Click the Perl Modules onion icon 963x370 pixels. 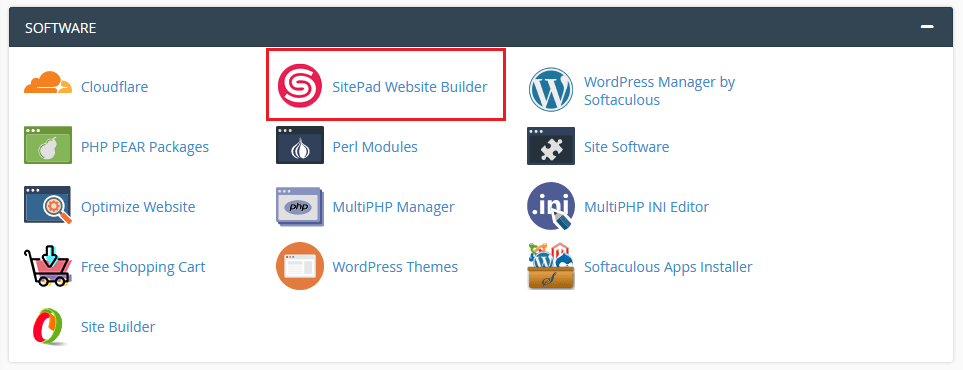tap(300, 145)
